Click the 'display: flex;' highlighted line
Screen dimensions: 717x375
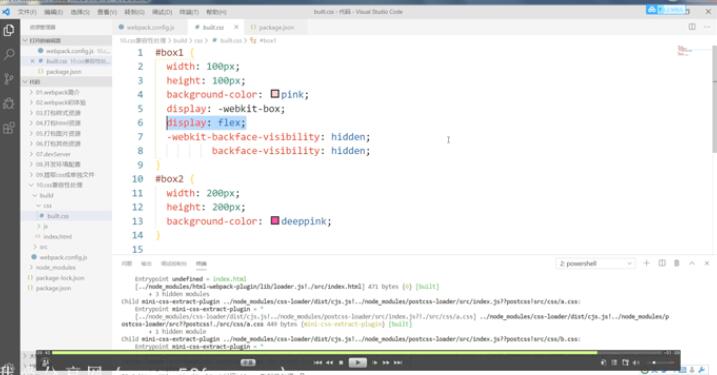click(206, 123)
